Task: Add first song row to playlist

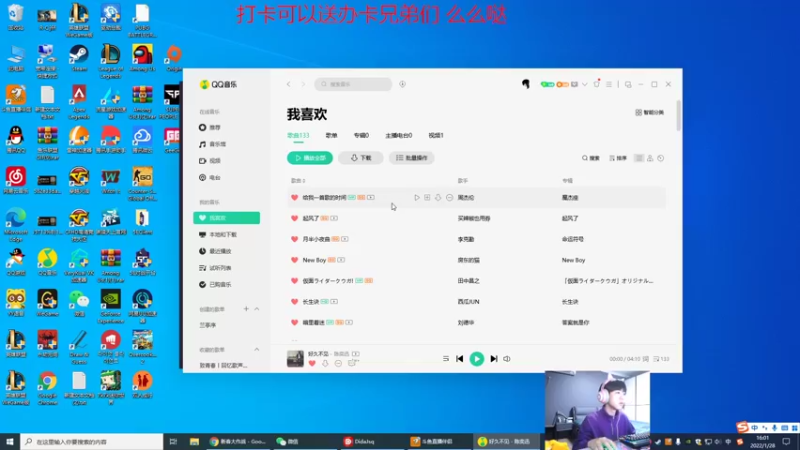Action: coord(427,197)
